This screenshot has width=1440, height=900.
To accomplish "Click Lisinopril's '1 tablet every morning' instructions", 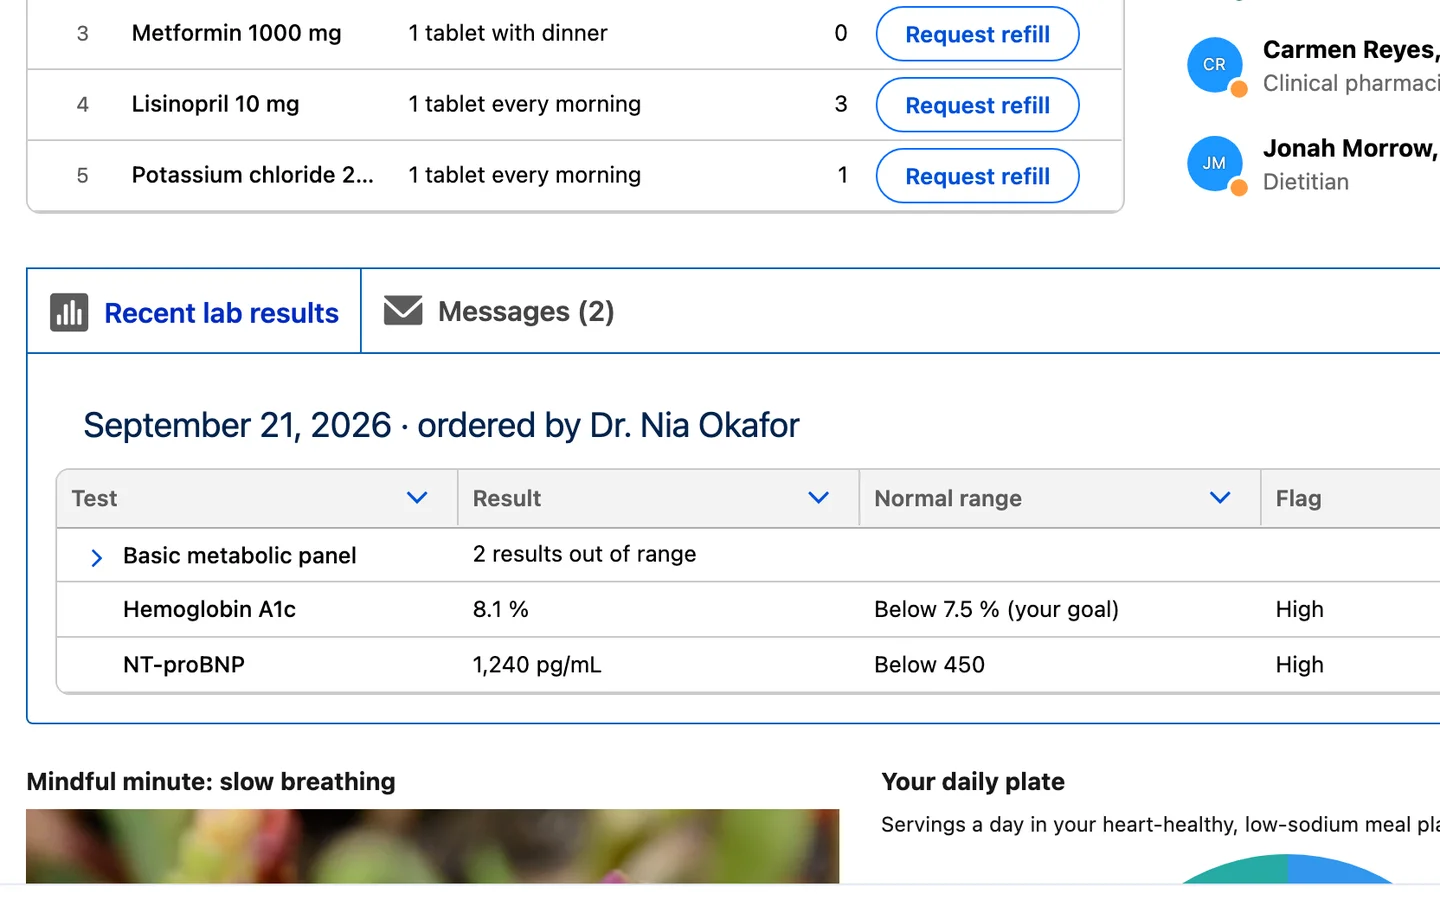I will [x=524, y=104].
